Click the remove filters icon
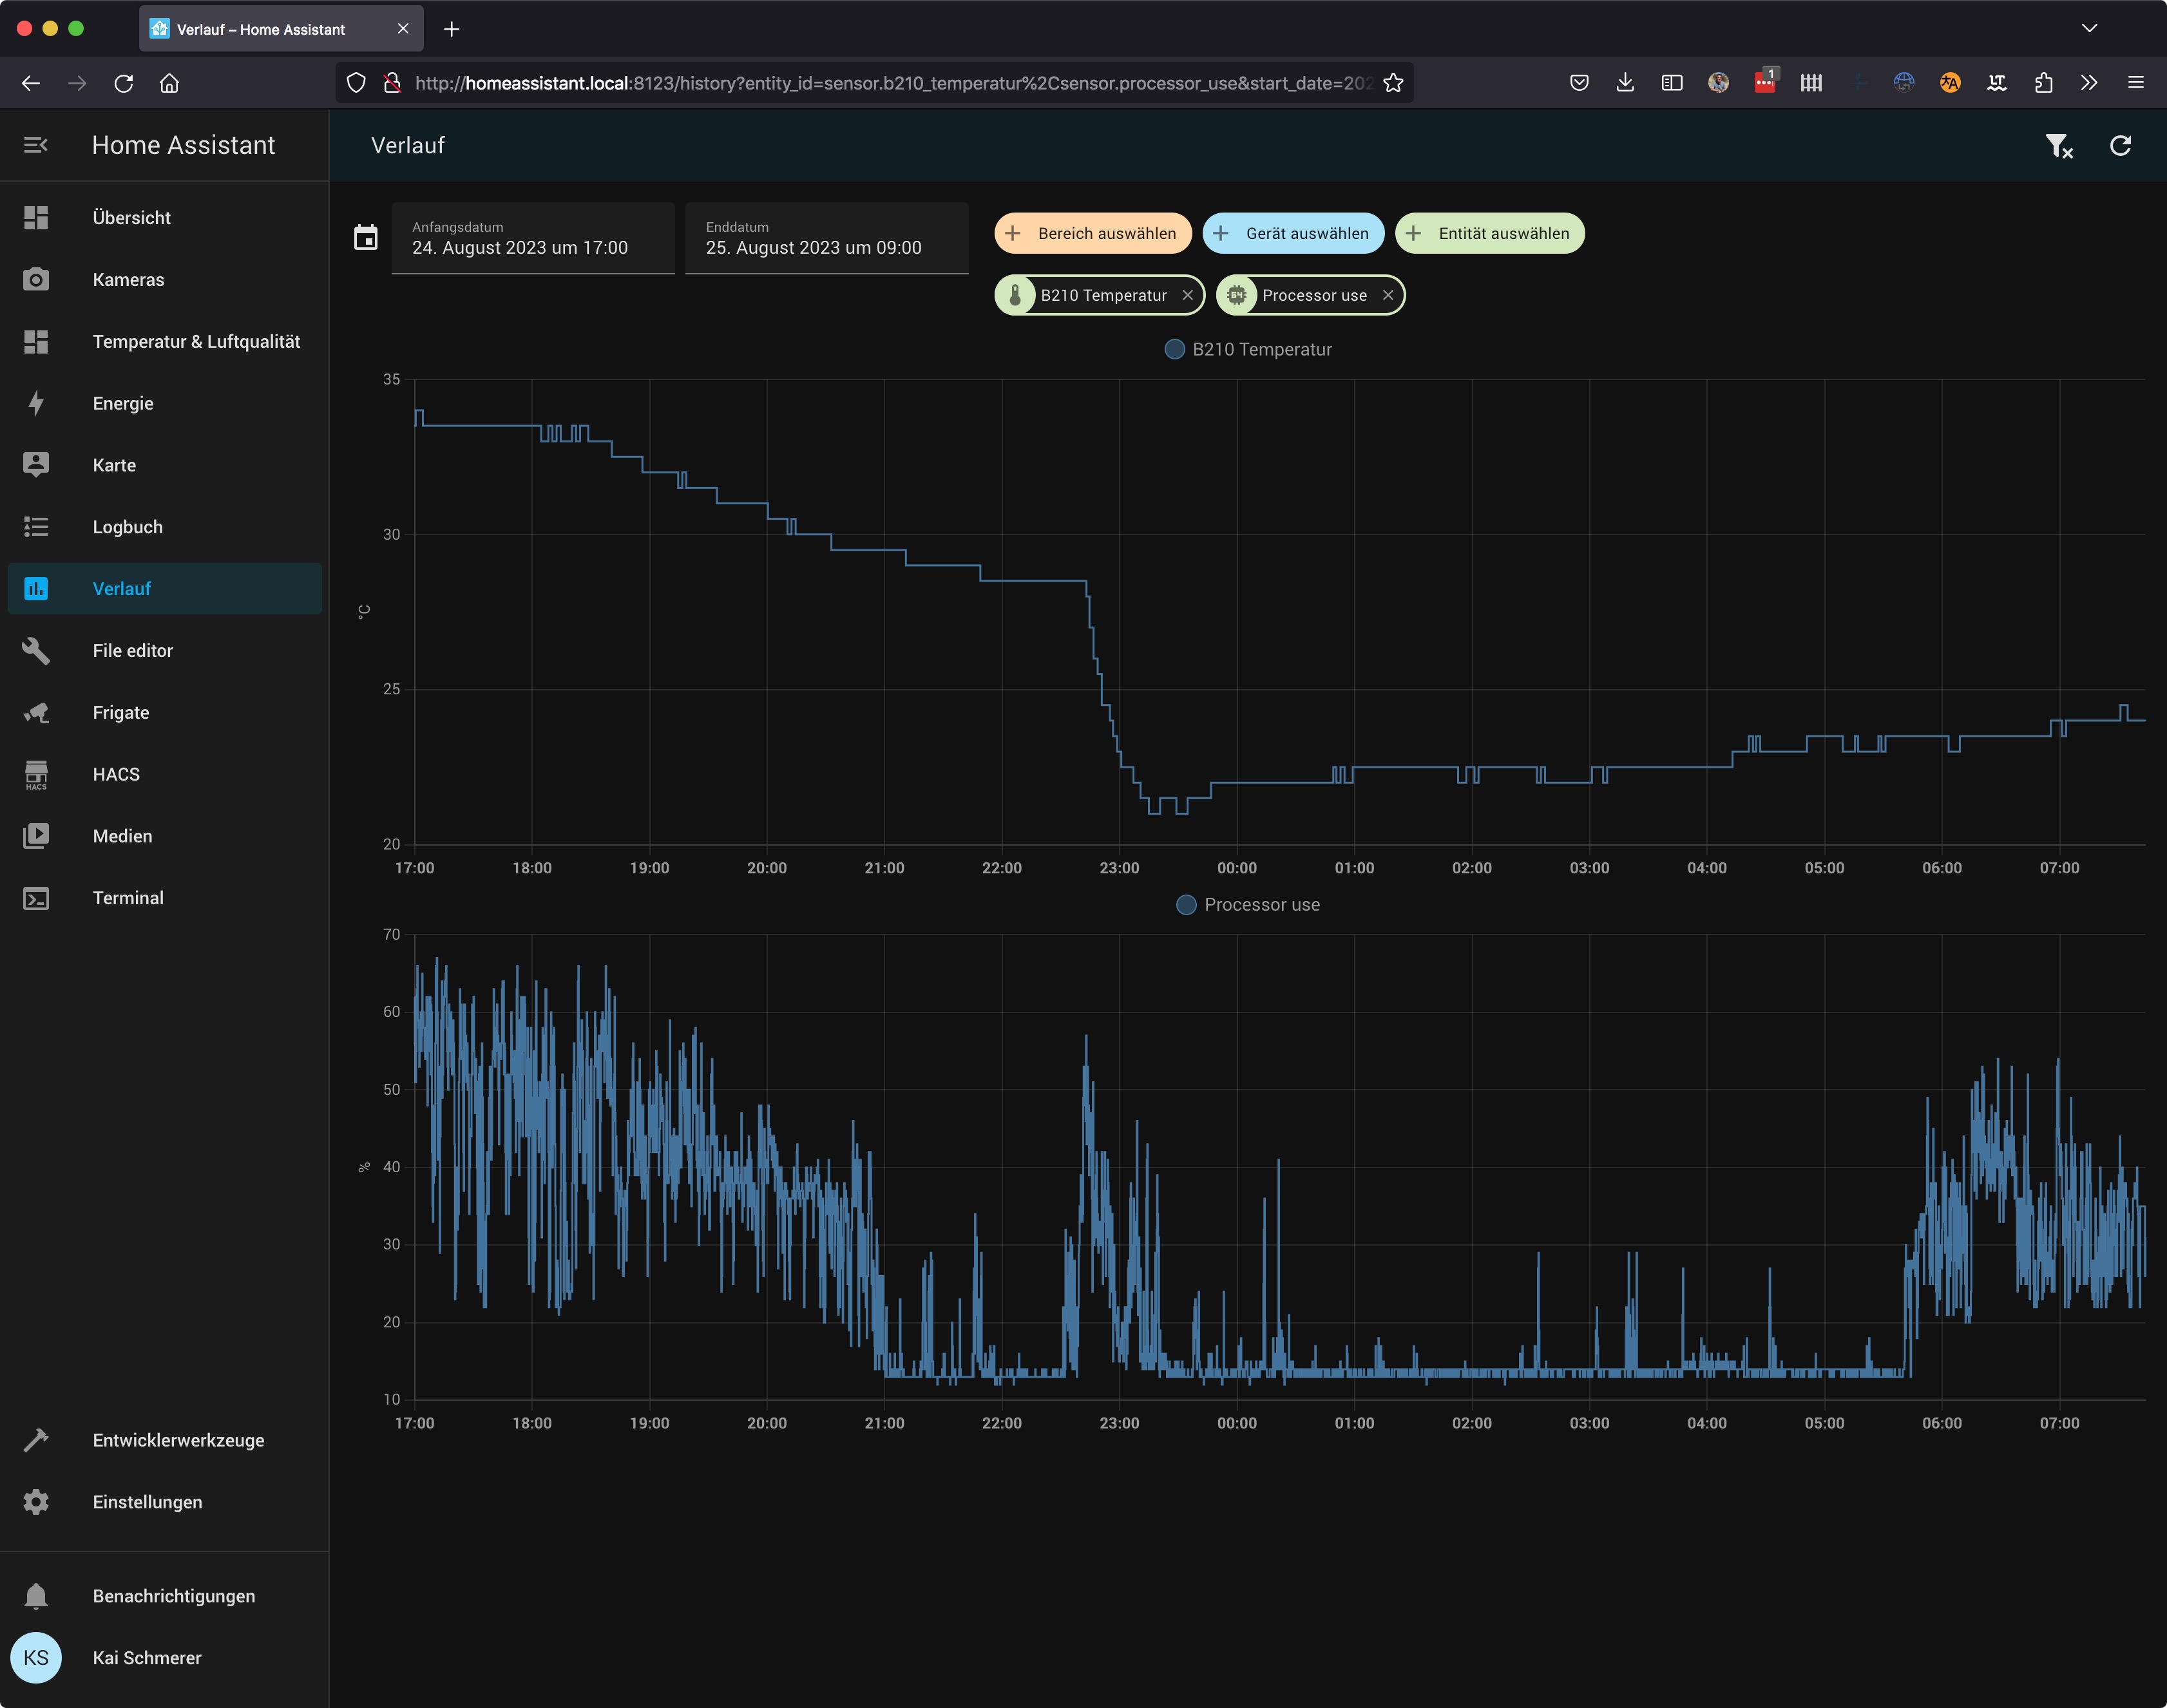This screenshot has width=2167, height=1708. pos(2058,146)
